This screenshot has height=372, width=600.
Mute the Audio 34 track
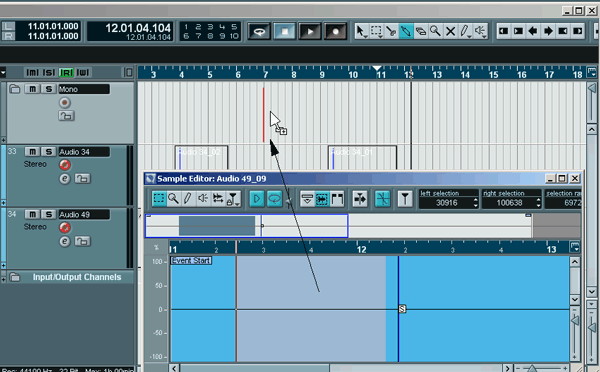(32, 152)
